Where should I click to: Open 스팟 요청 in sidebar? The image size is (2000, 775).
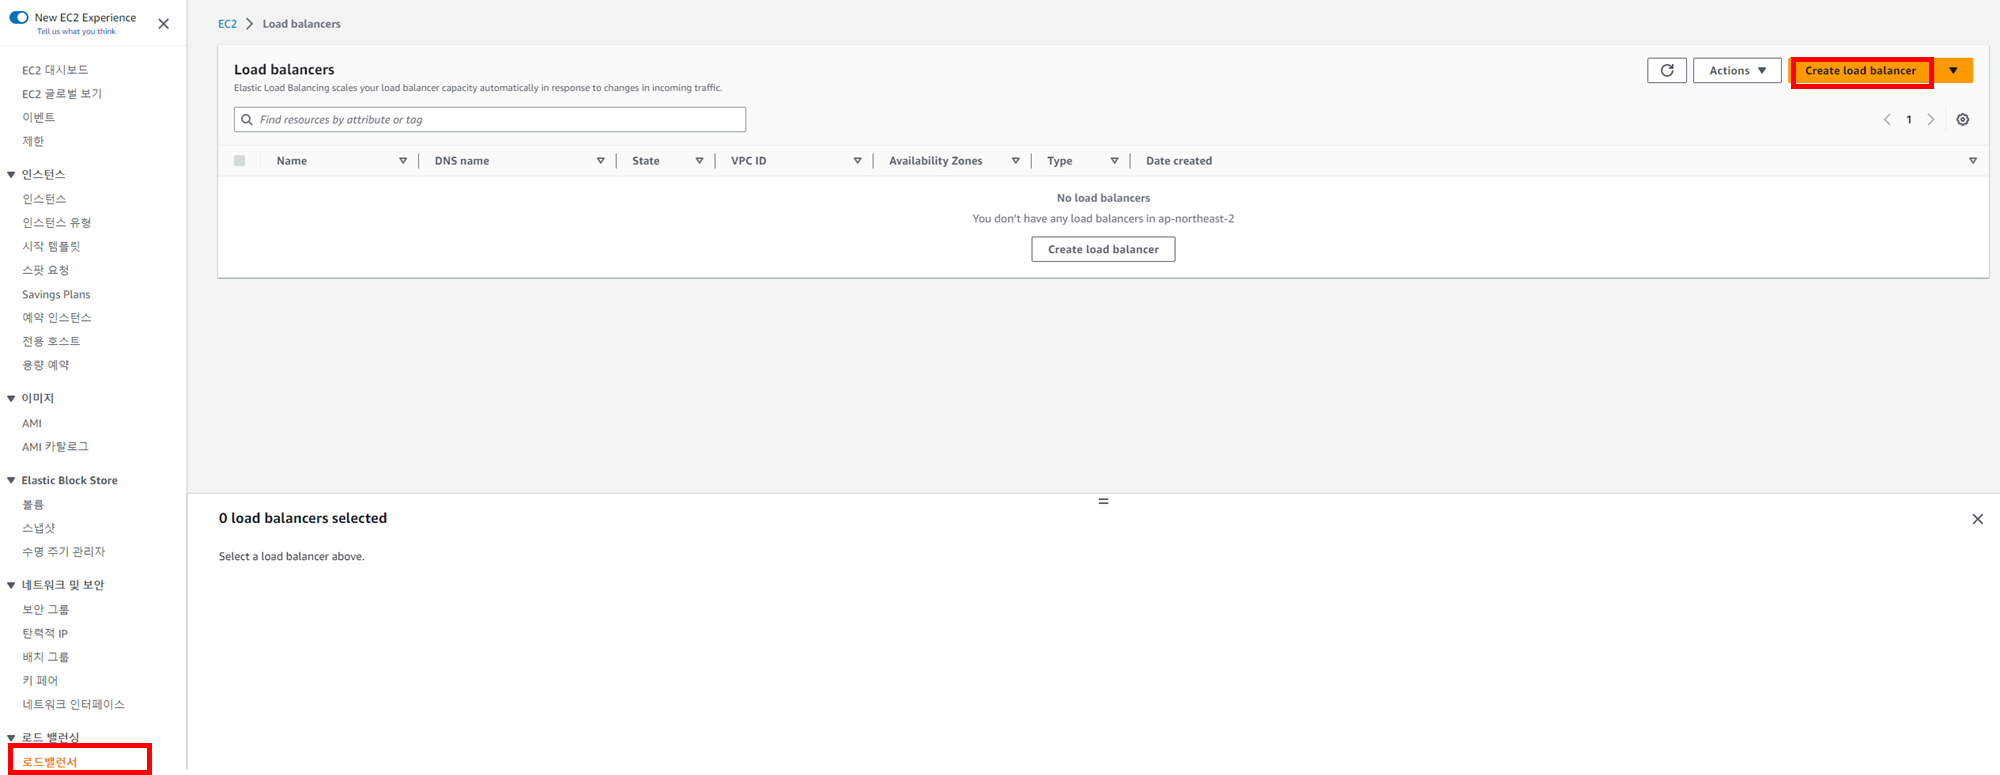(46, 270)
